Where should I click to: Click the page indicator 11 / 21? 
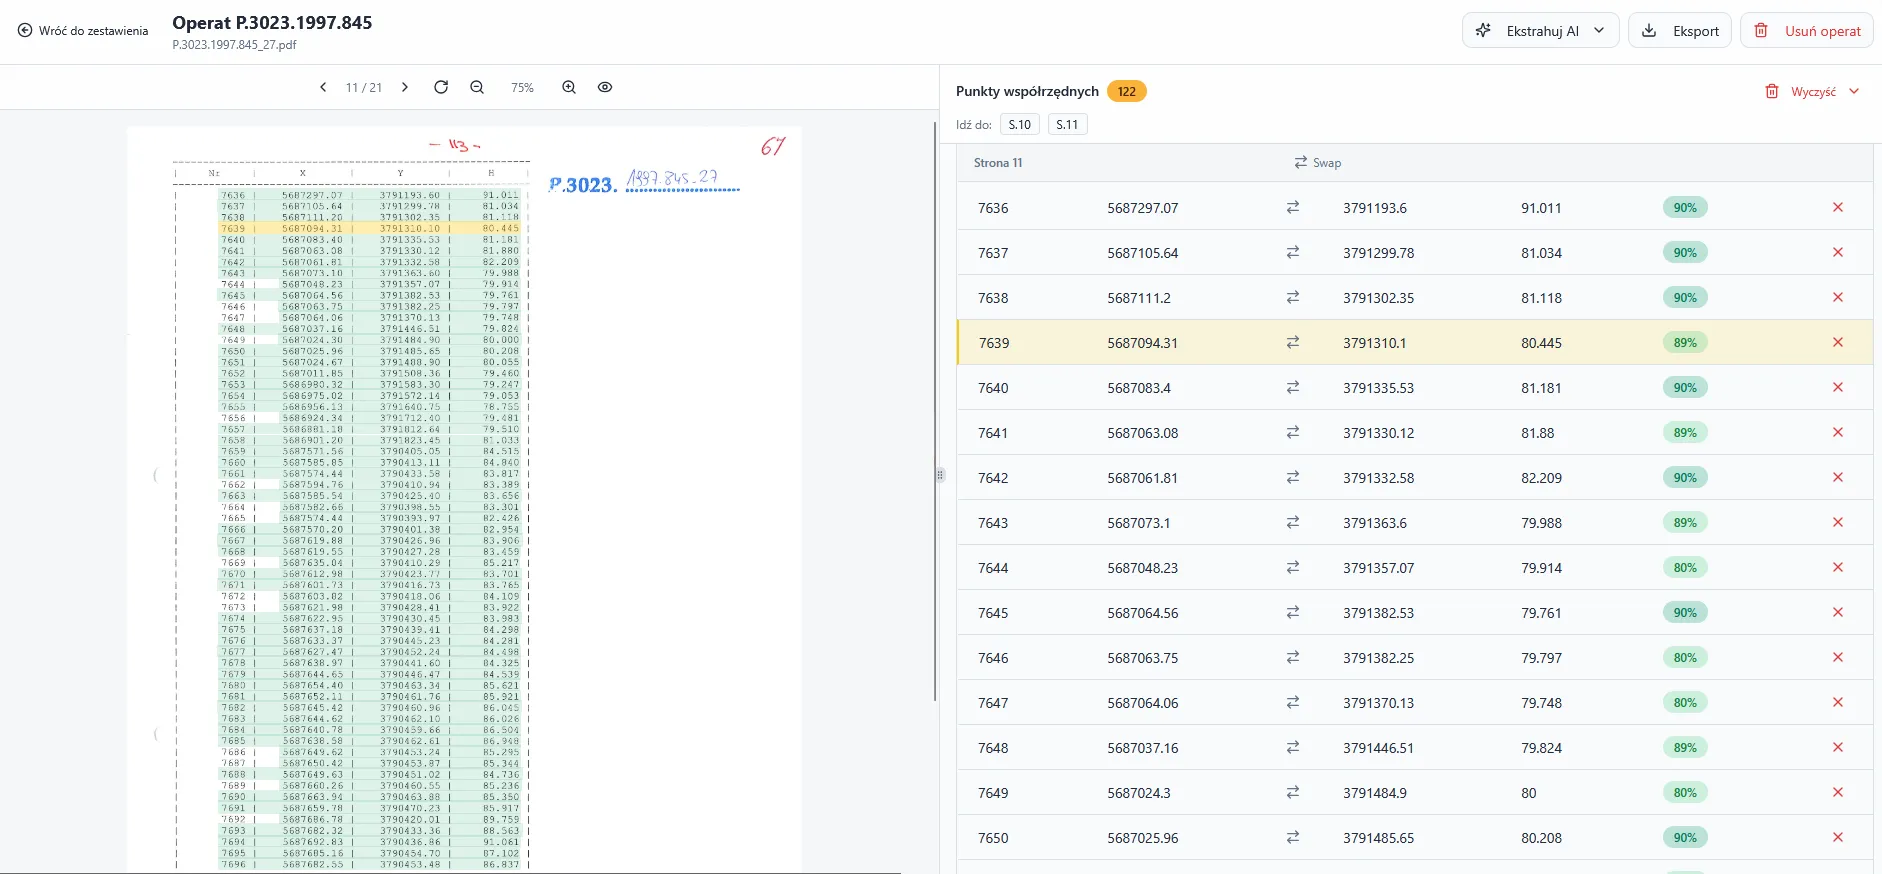pos(364,88)
